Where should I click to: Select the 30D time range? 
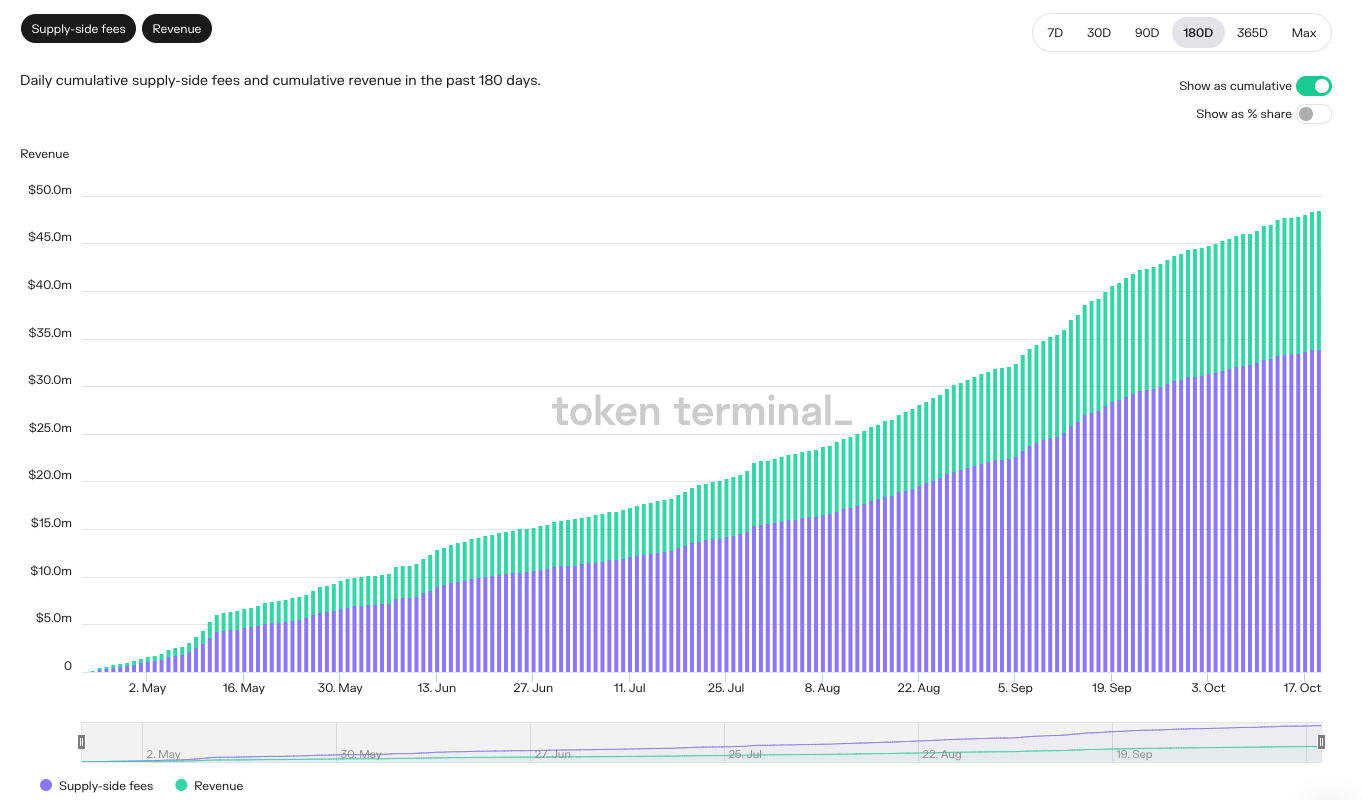(1099, 33)
